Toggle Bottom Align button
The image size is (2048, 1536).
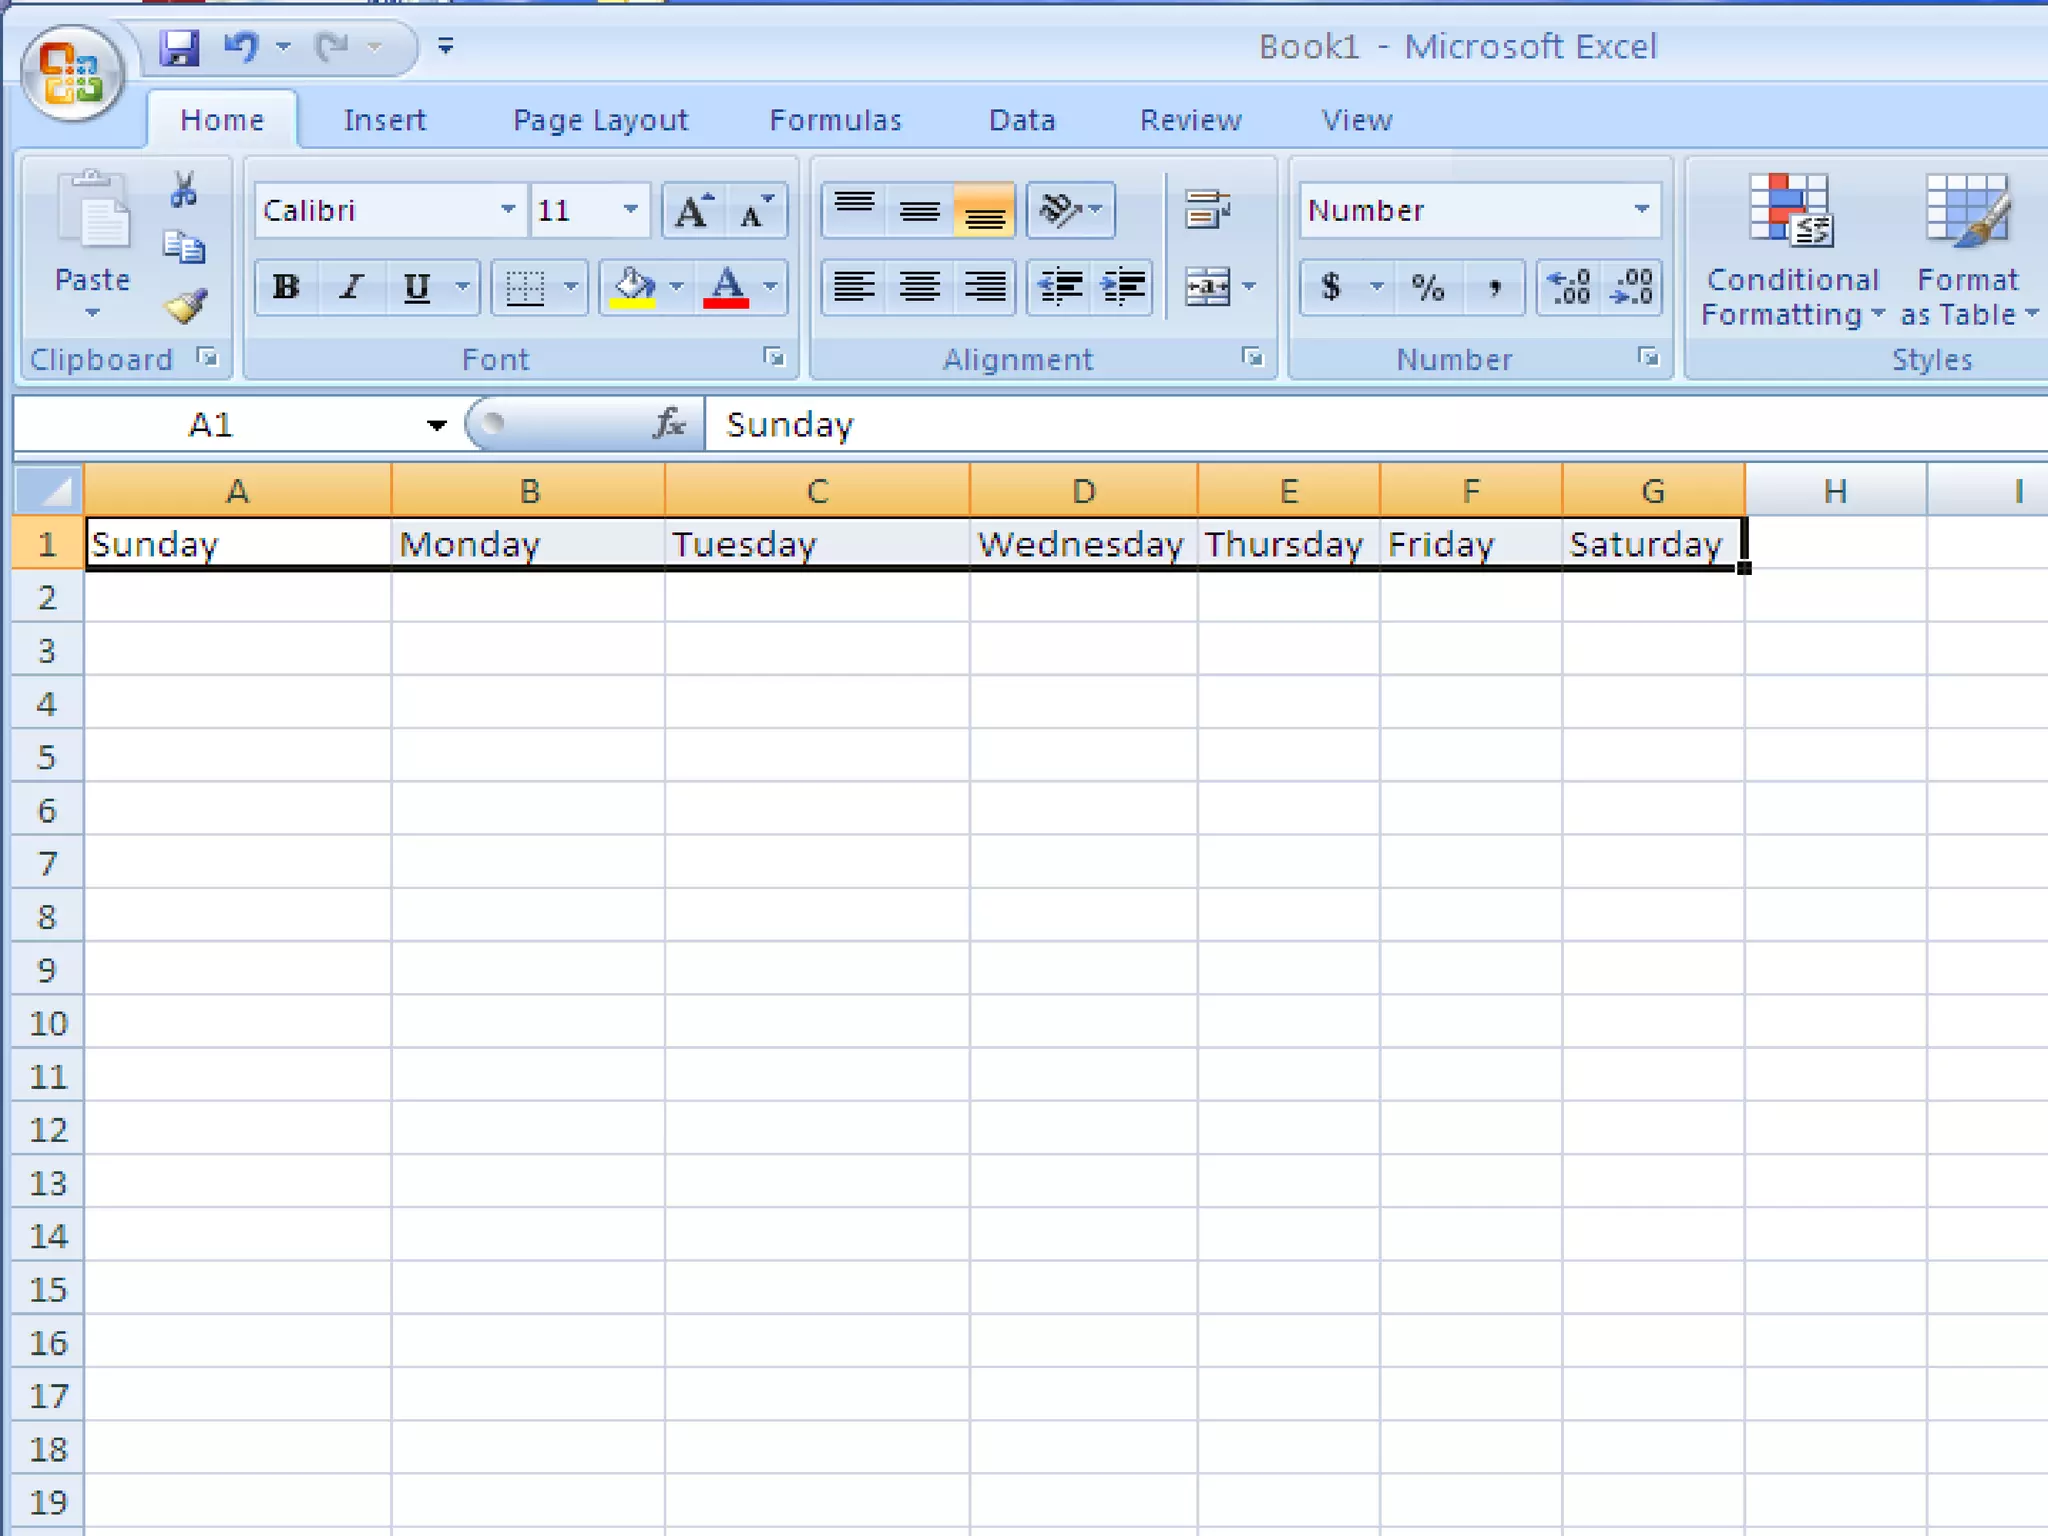coord(984,211)
